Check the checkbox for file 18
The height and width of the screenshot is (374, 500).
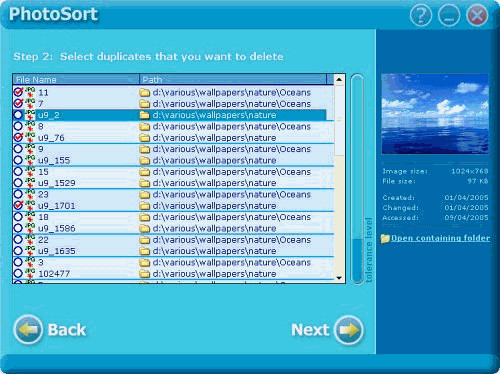click(x=18, y=217)
